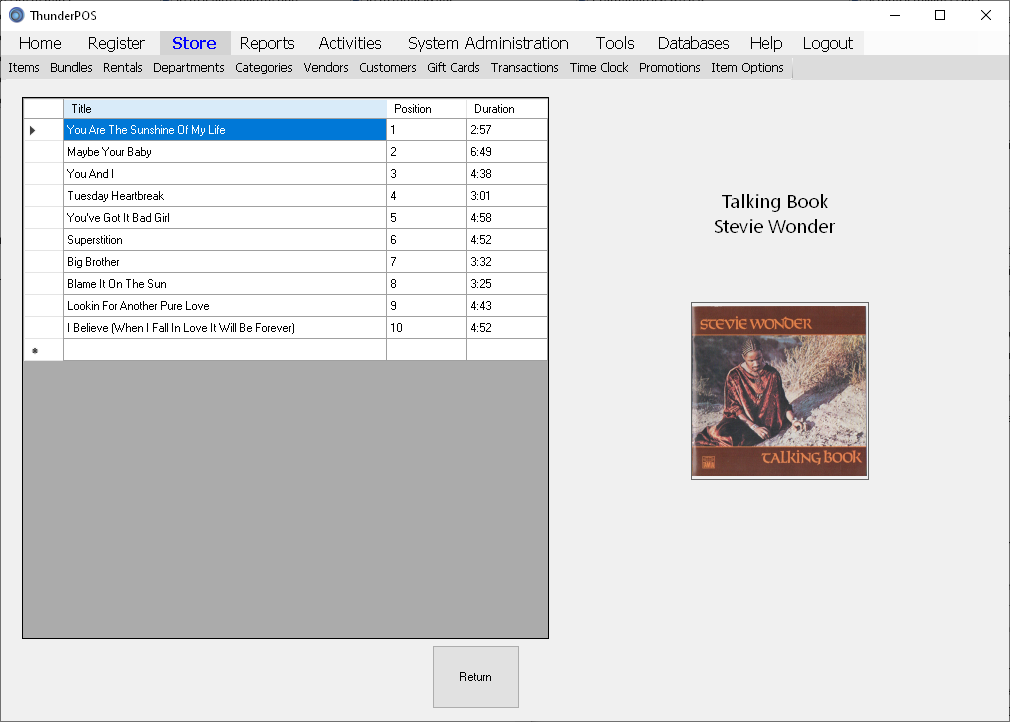The image size is (1010, 722).
Task: Open the Vendors section
Action: (x=326, y=68)
